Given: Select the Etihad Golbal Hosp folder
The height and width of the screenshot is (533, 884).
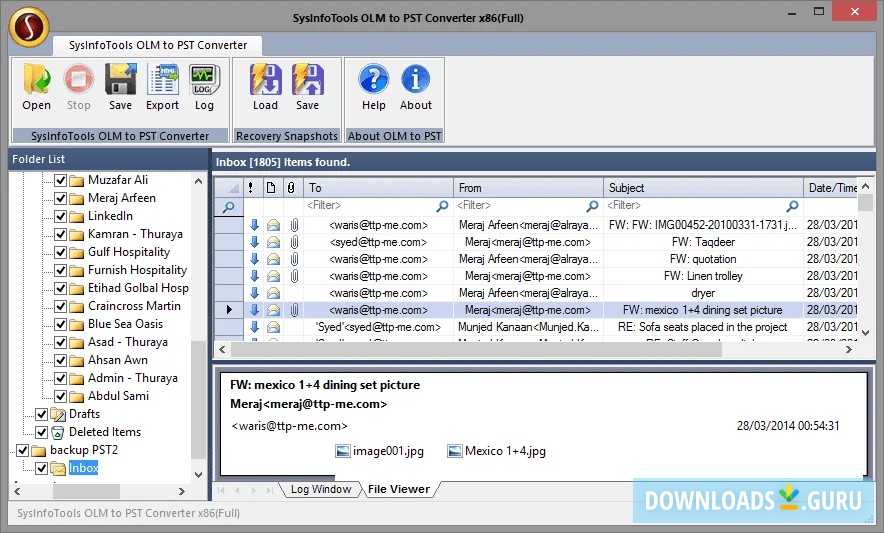Looking at the screenshot, I should (138, 288).
